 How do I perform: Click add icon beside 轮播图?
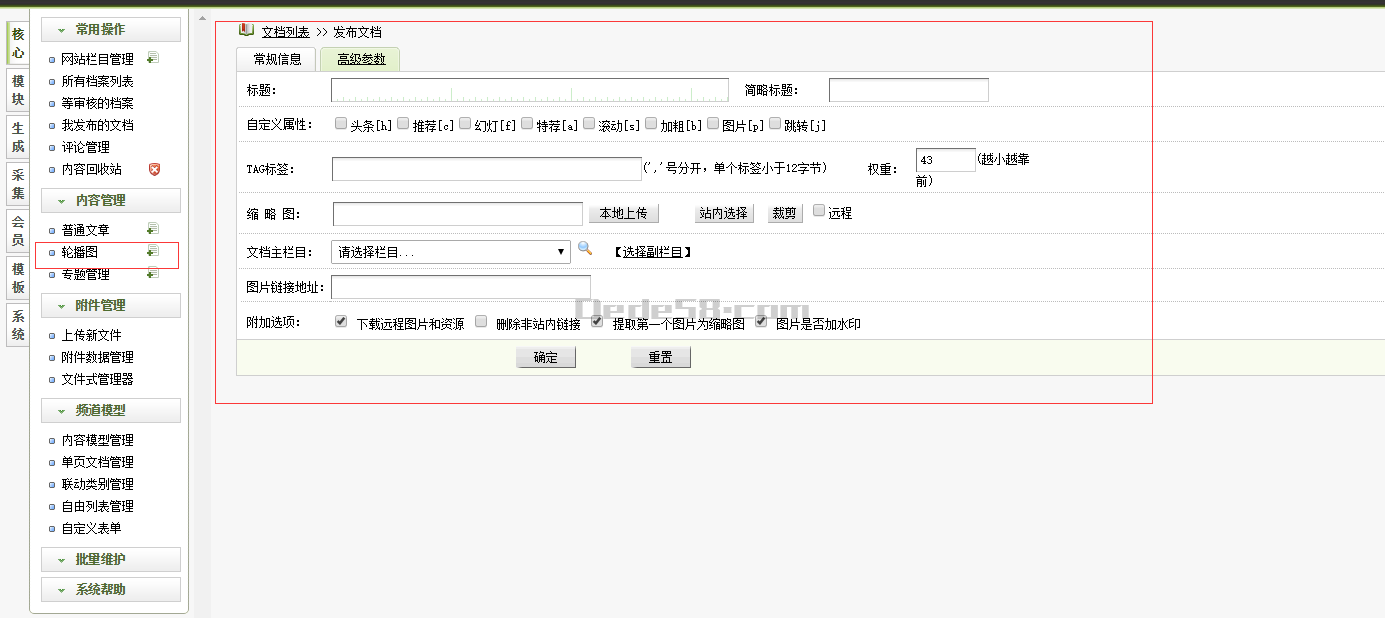click(x=153, y=251)
